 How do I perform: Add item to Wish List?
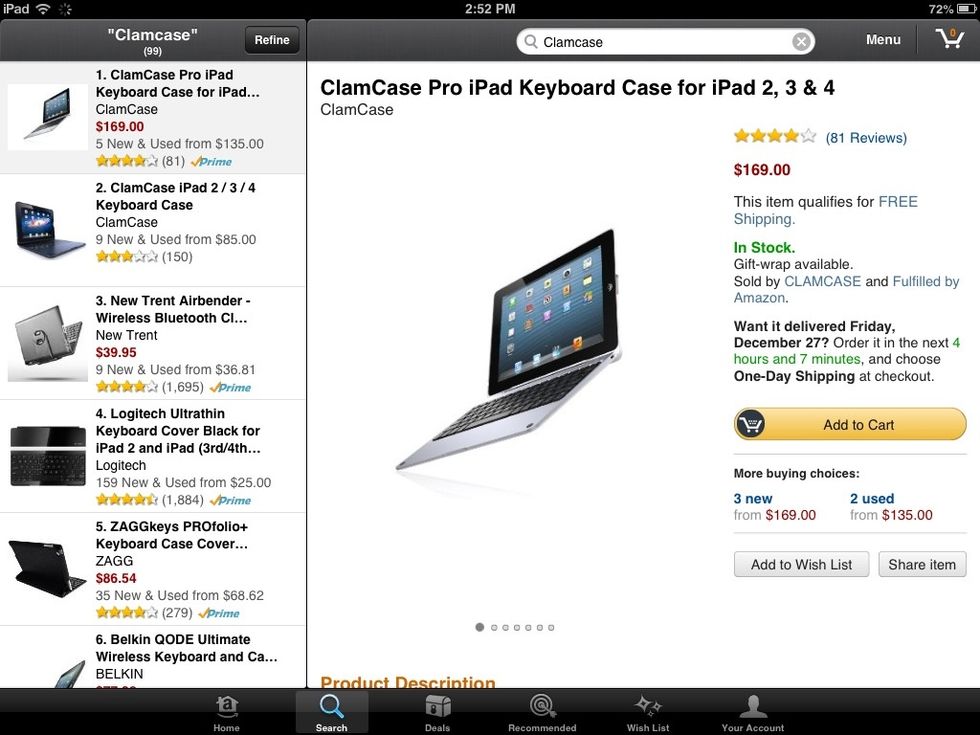(x=801, y=564)
